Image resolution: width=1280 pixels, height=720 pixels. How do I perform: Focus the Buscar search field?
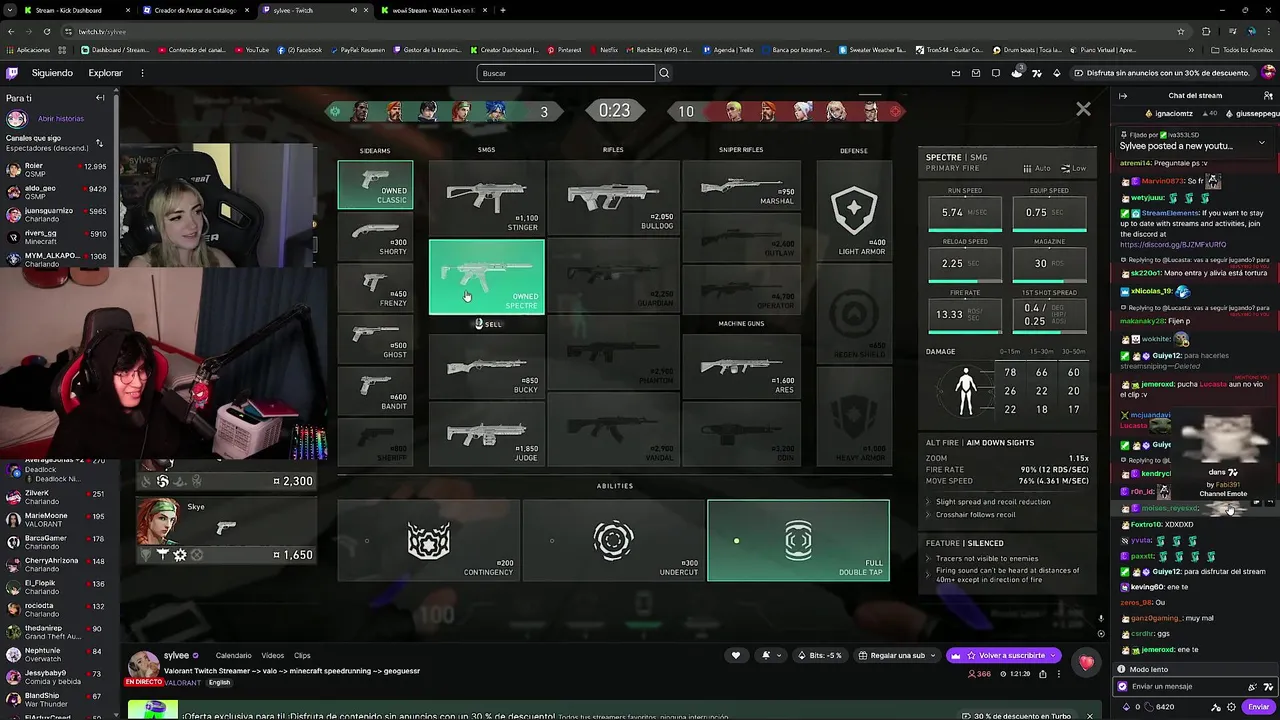pos(566,73)
